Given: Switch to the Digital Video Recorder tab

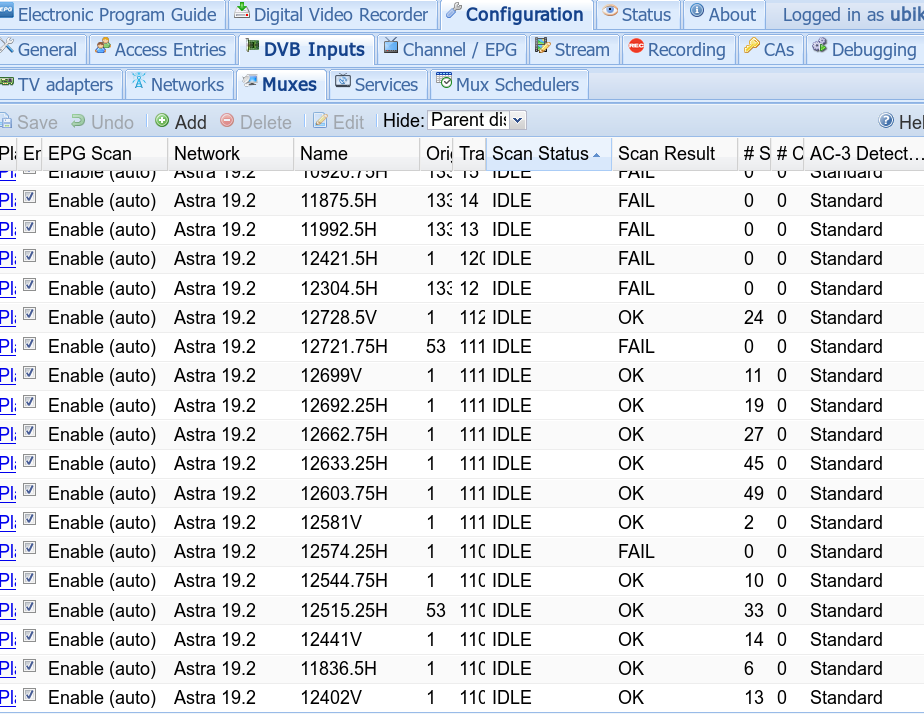Looking at the screenshot, I should pos(331,14).
